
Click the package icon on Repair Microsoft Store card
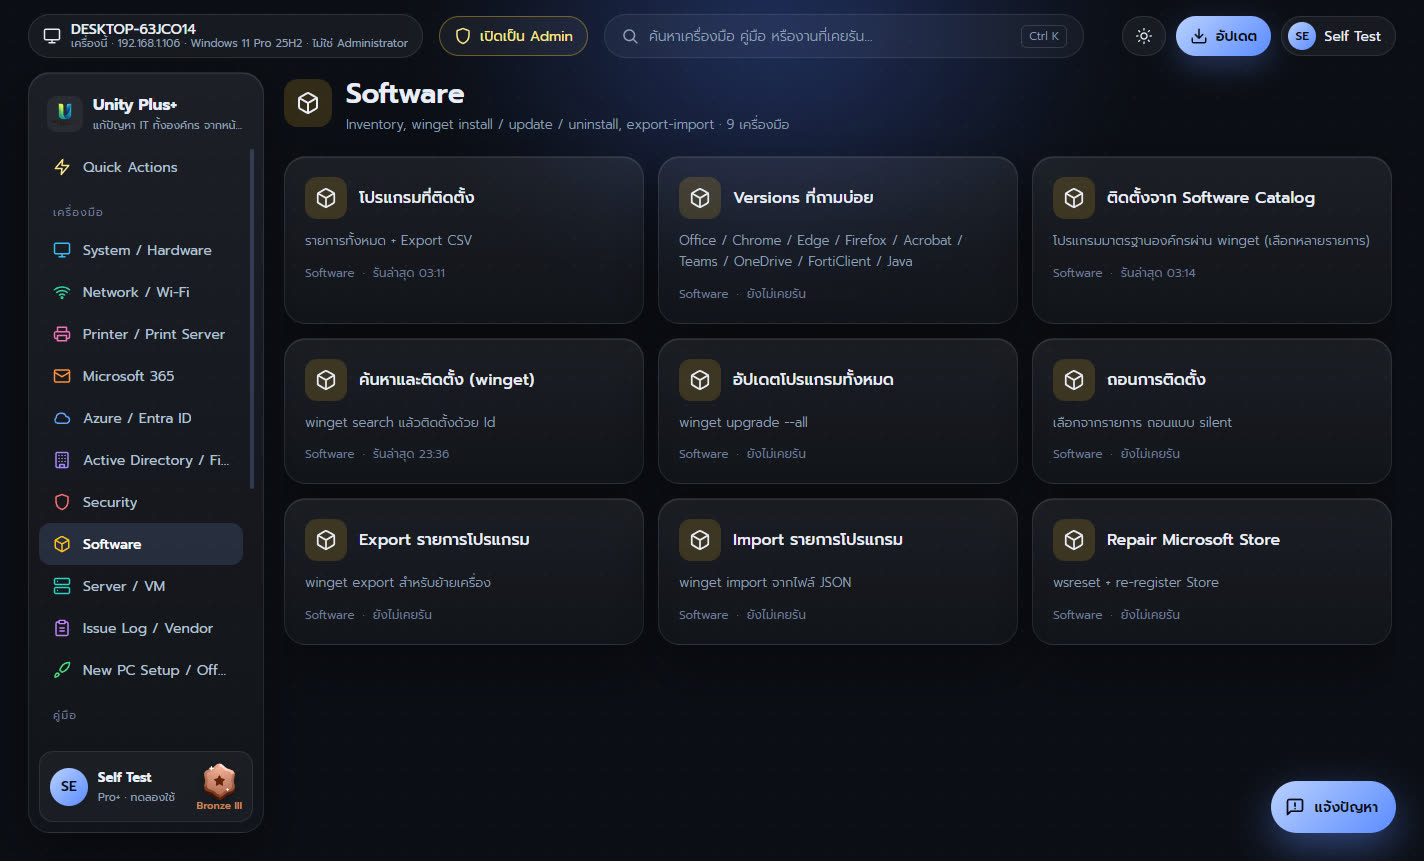click(1074, 540)
